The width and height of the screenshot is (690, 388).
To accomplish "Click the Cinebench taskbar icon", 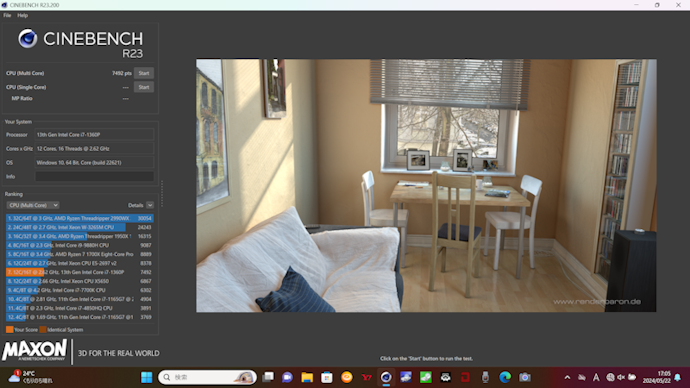I will (386, 377).
